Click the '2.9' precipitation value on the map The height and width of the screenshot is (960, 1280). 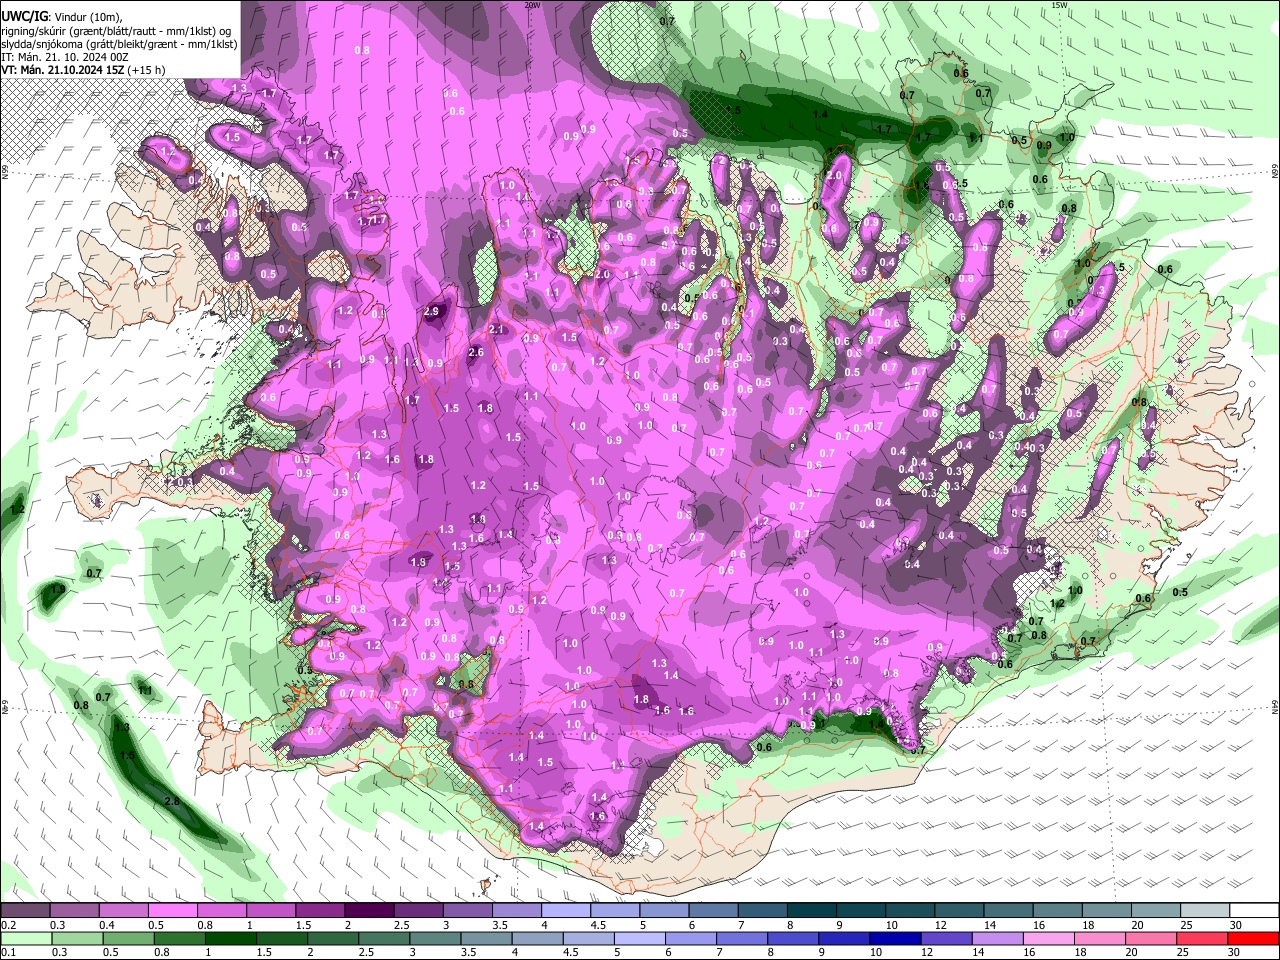pos(432,312)
